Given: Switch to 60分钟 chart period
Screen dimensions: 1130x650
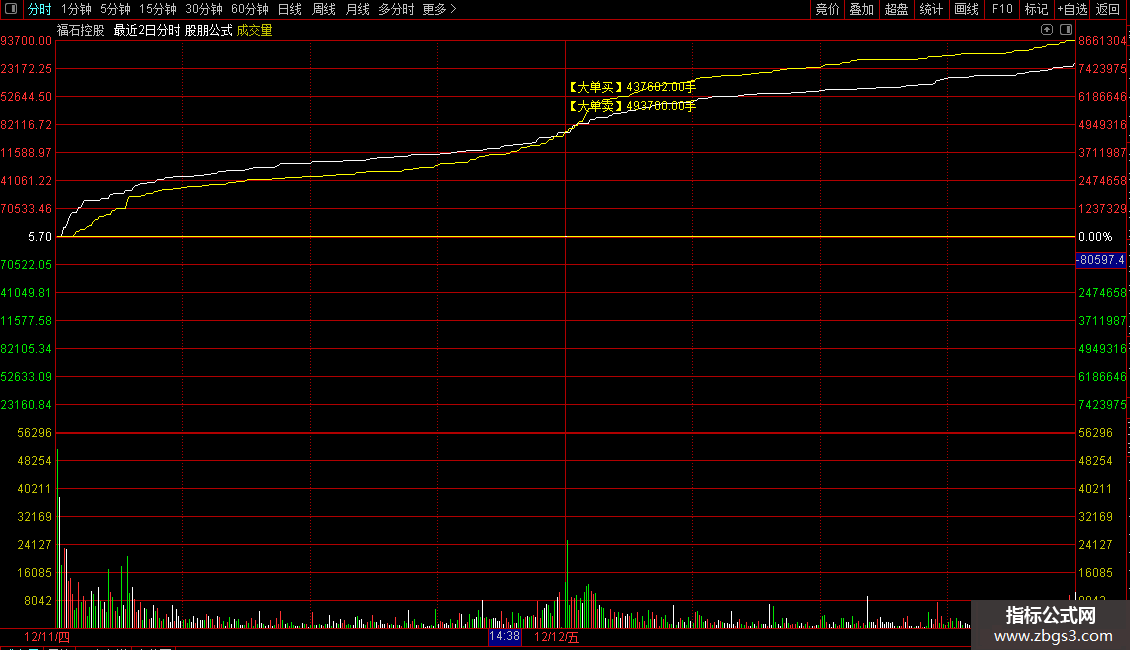Looking at the screenshot, I should click(250, 9).
